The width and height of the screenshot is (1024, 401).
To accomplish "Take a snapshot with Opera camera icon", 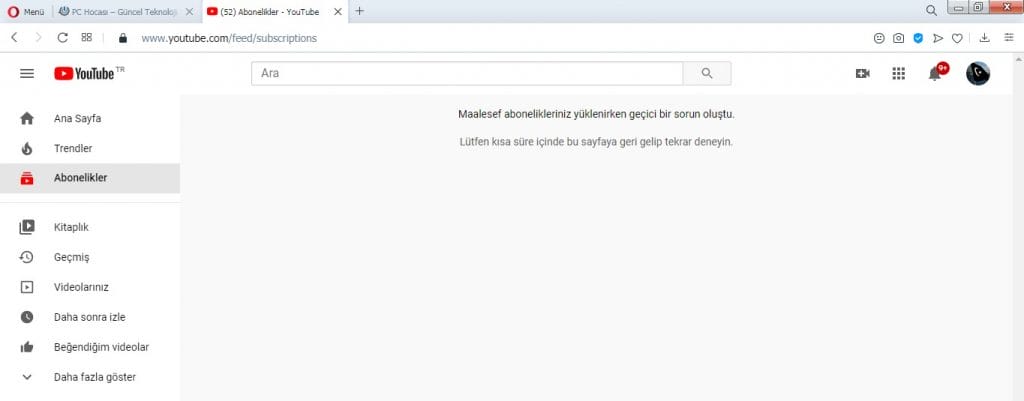I will pos(899,38).
